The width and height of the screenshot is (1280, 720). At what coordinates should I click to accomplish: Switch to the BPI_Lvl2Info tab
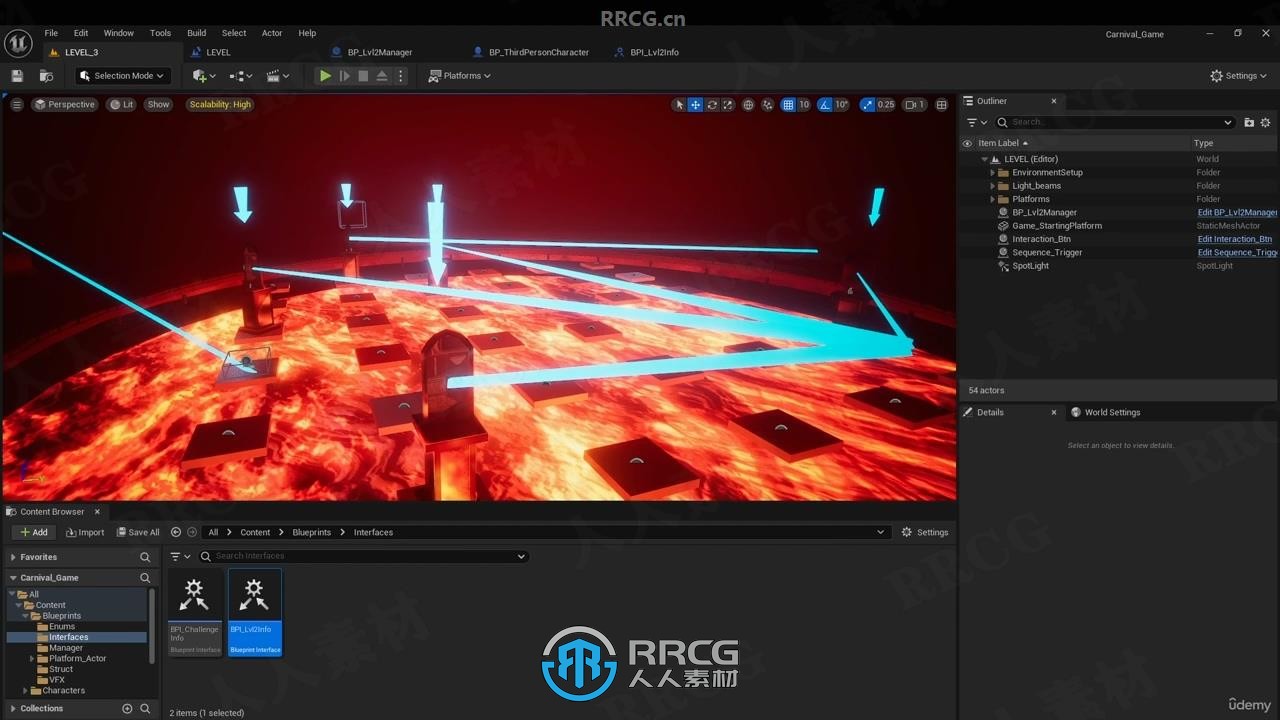(x=655, y=52)
